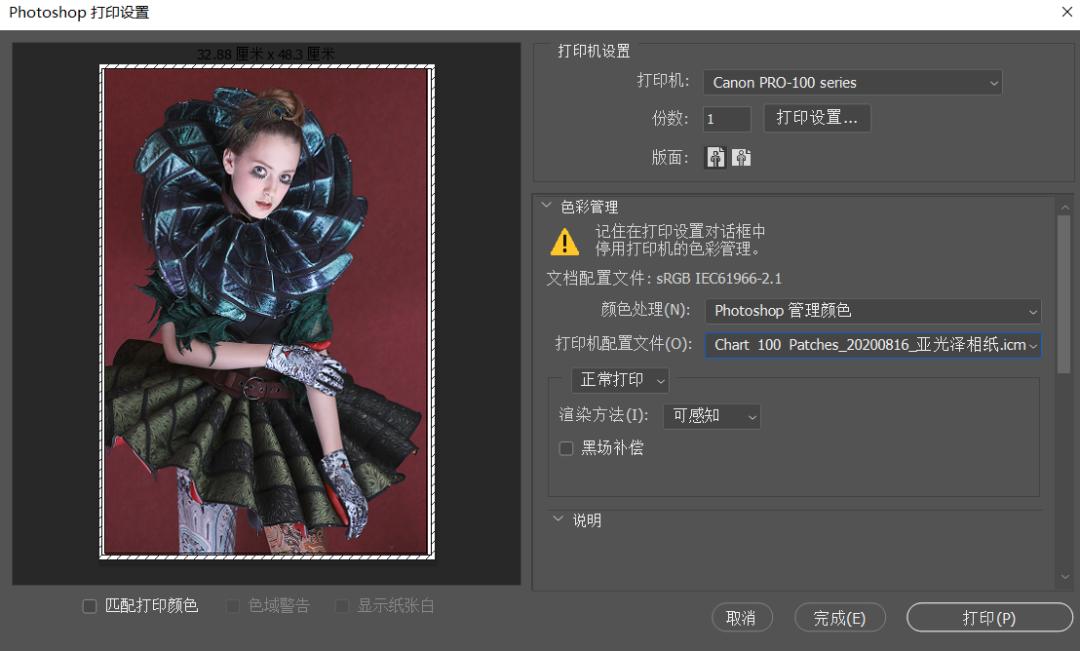The image size is (1080, 651).
Task: Click the 份数 input field
Action: (726, 118)
